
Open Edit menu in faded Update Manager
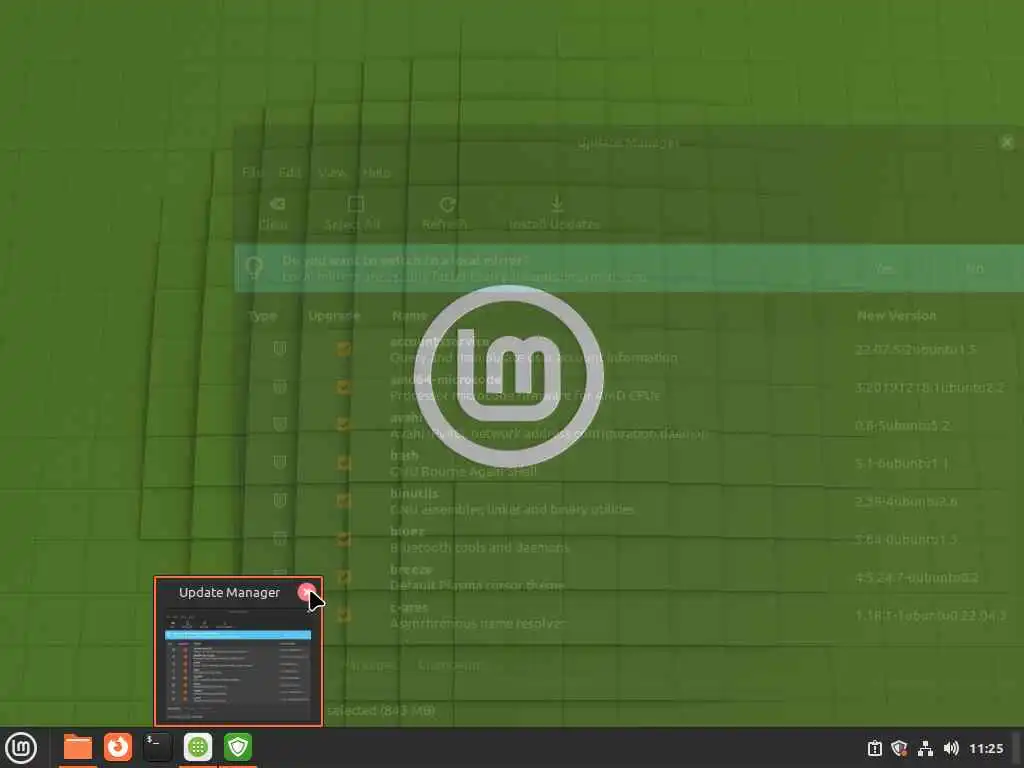point(289,173)
